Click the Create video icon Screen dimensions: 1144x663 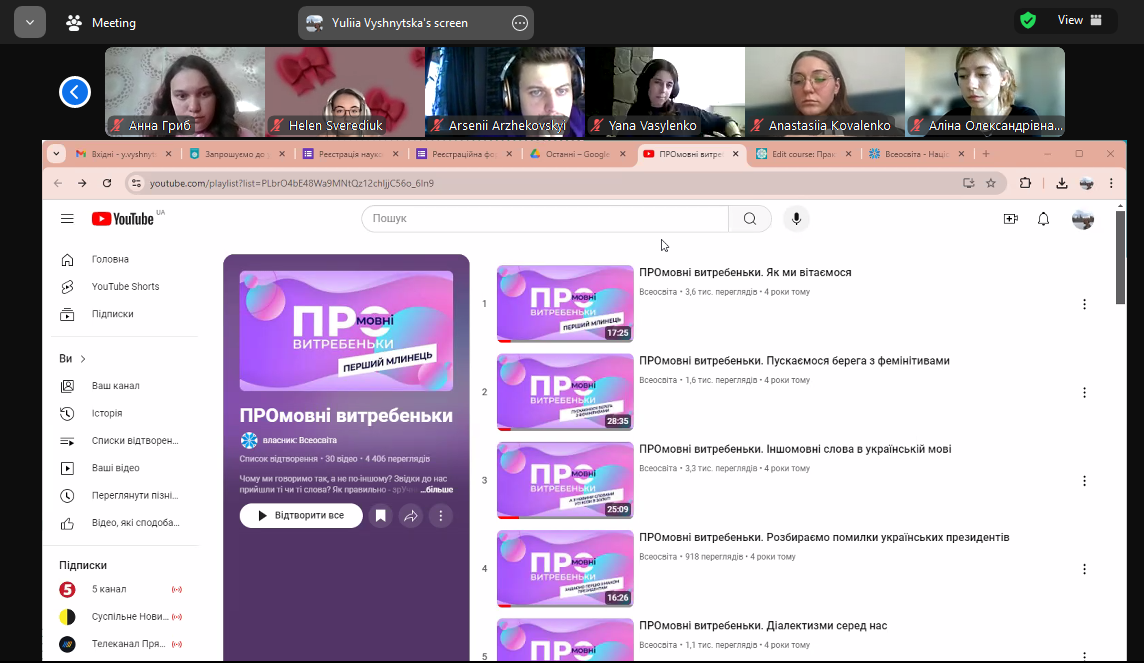[x=1010, y=219]
